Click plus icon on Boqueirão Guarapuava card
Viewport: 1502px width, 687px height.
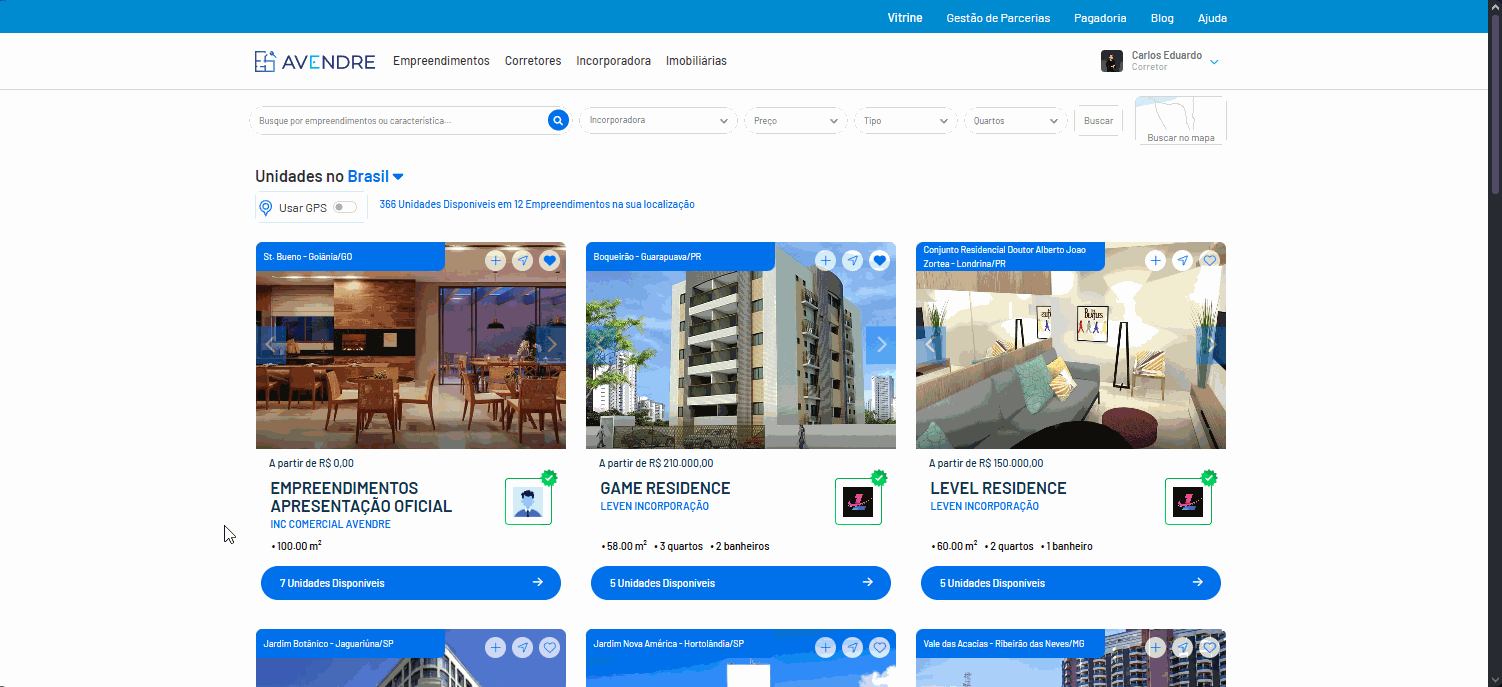[x=825, y=260]
